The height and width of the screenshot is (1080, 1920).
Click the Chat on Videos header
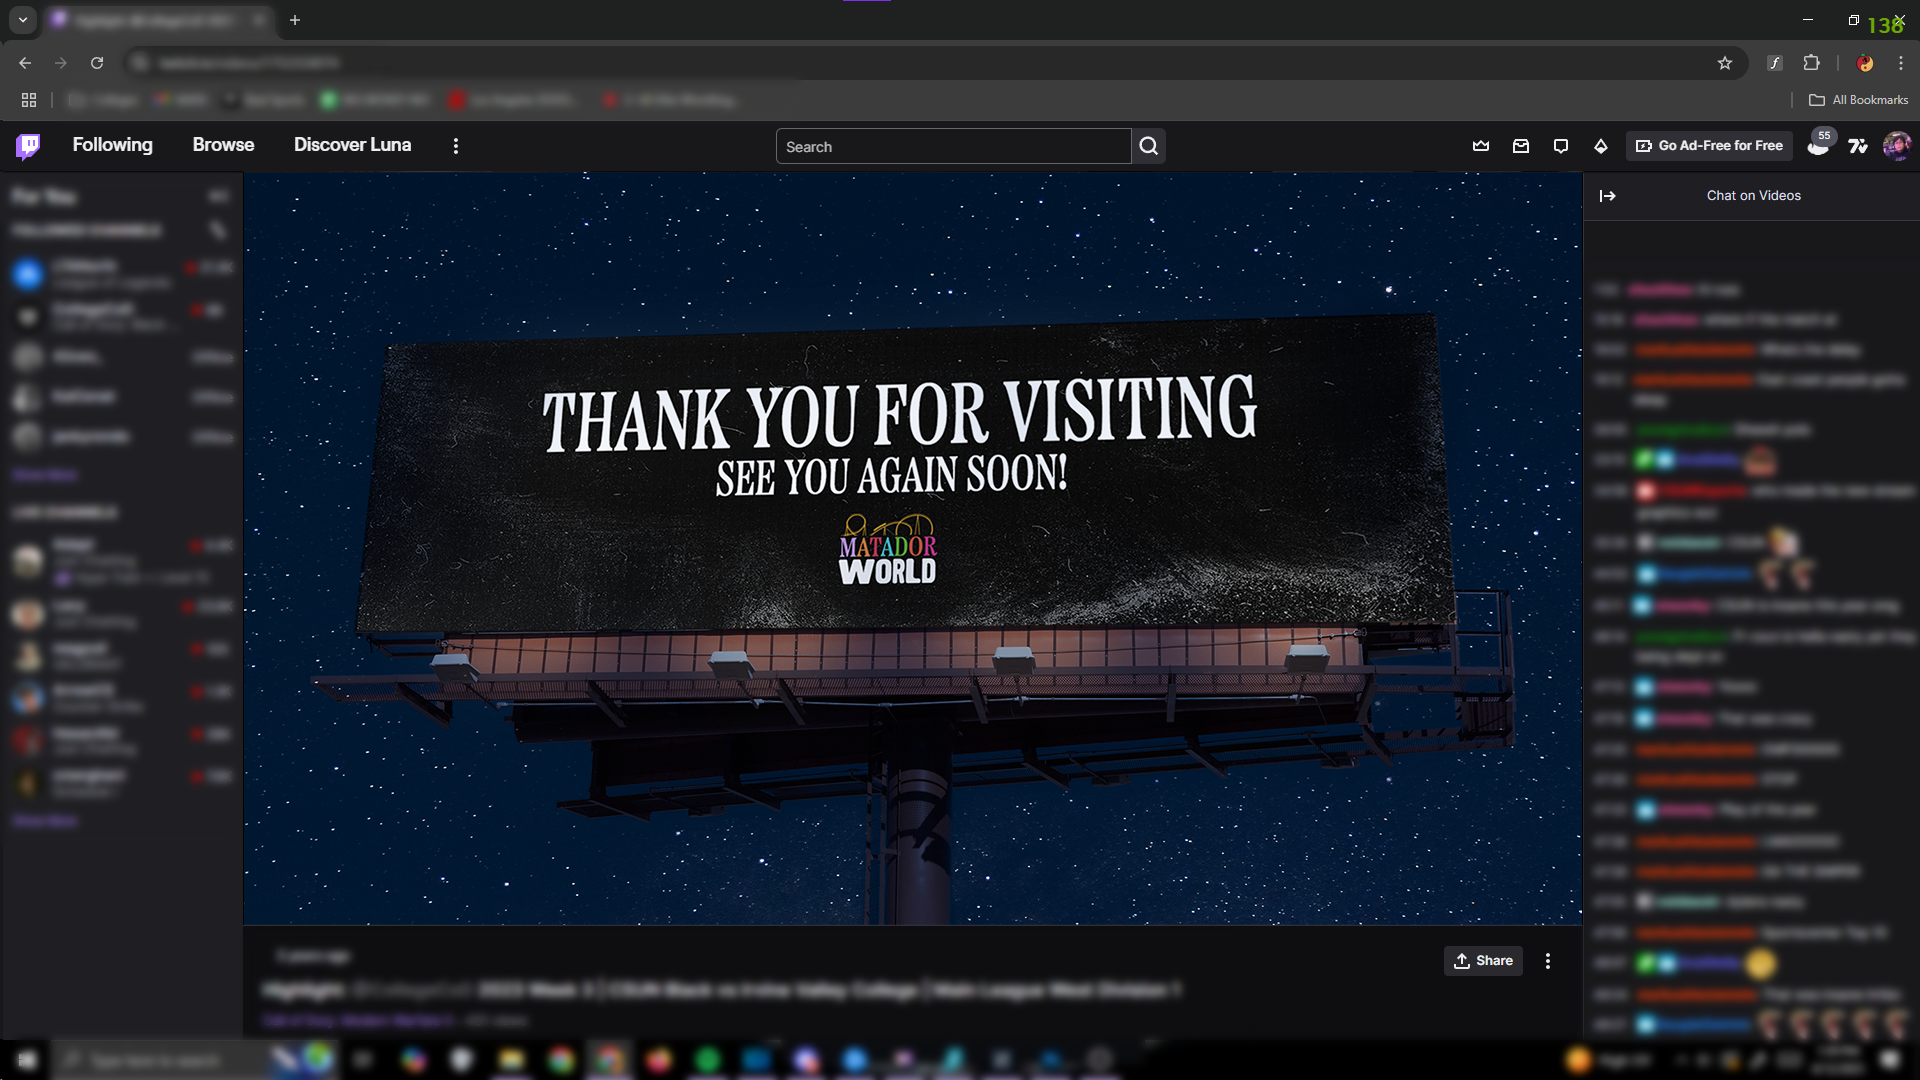tap(1753, 196)
